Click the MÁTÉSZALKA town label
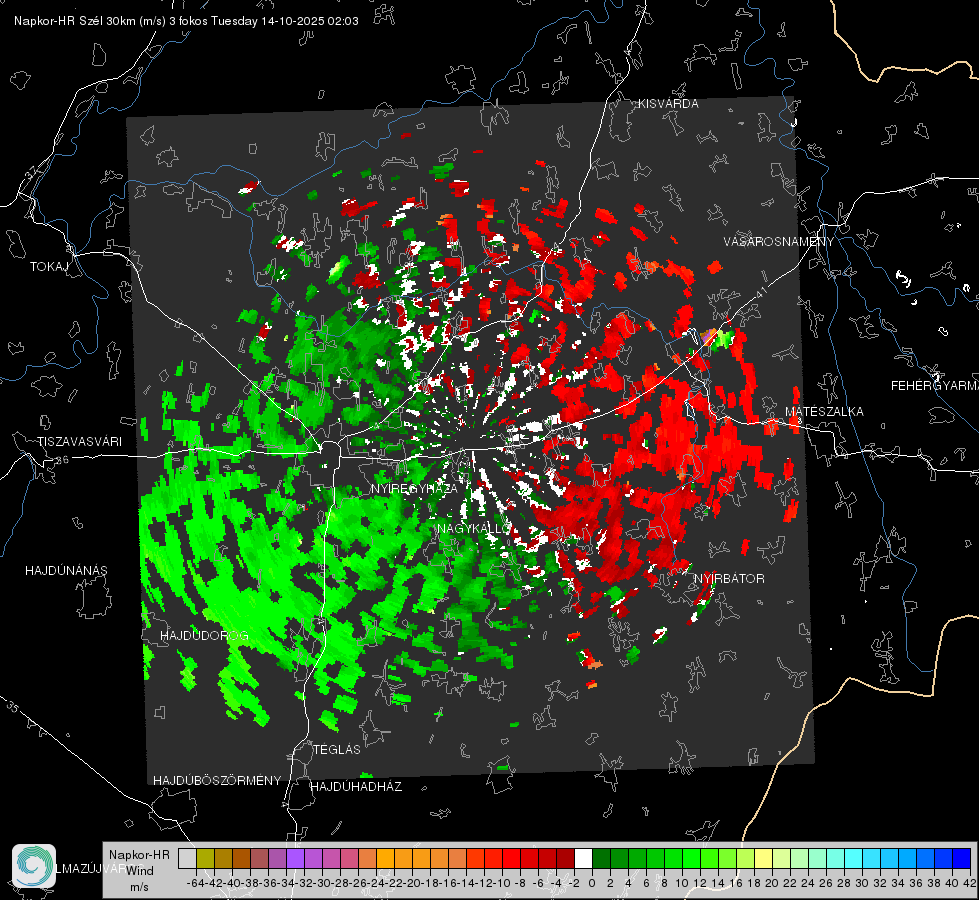 (x=824, y=412)
